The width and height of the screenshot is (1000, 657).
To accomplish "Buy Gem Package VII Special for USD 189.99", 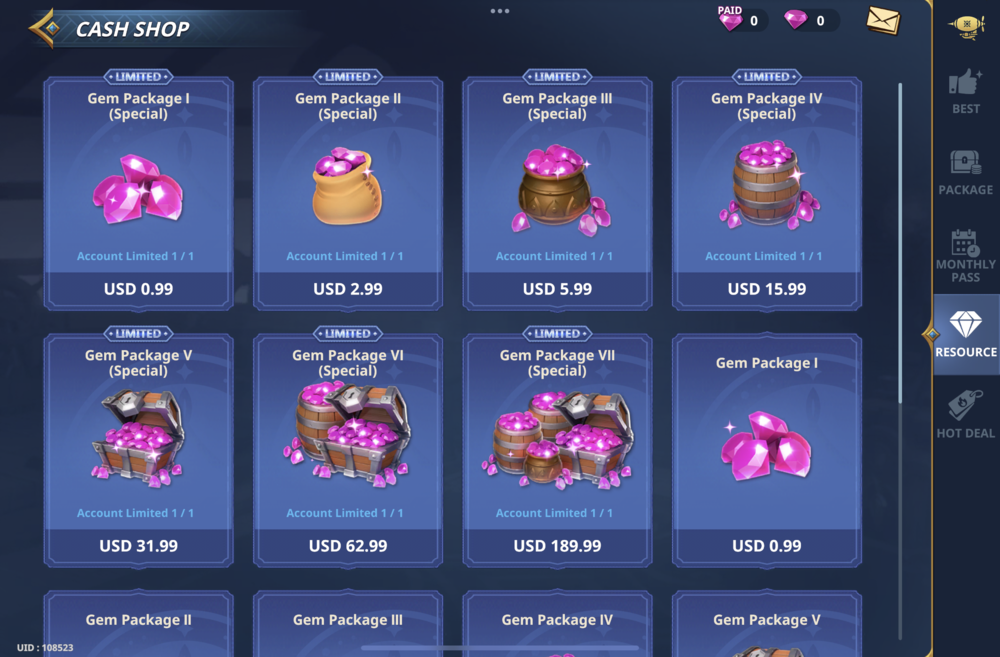I will click(x=557, y=546).
